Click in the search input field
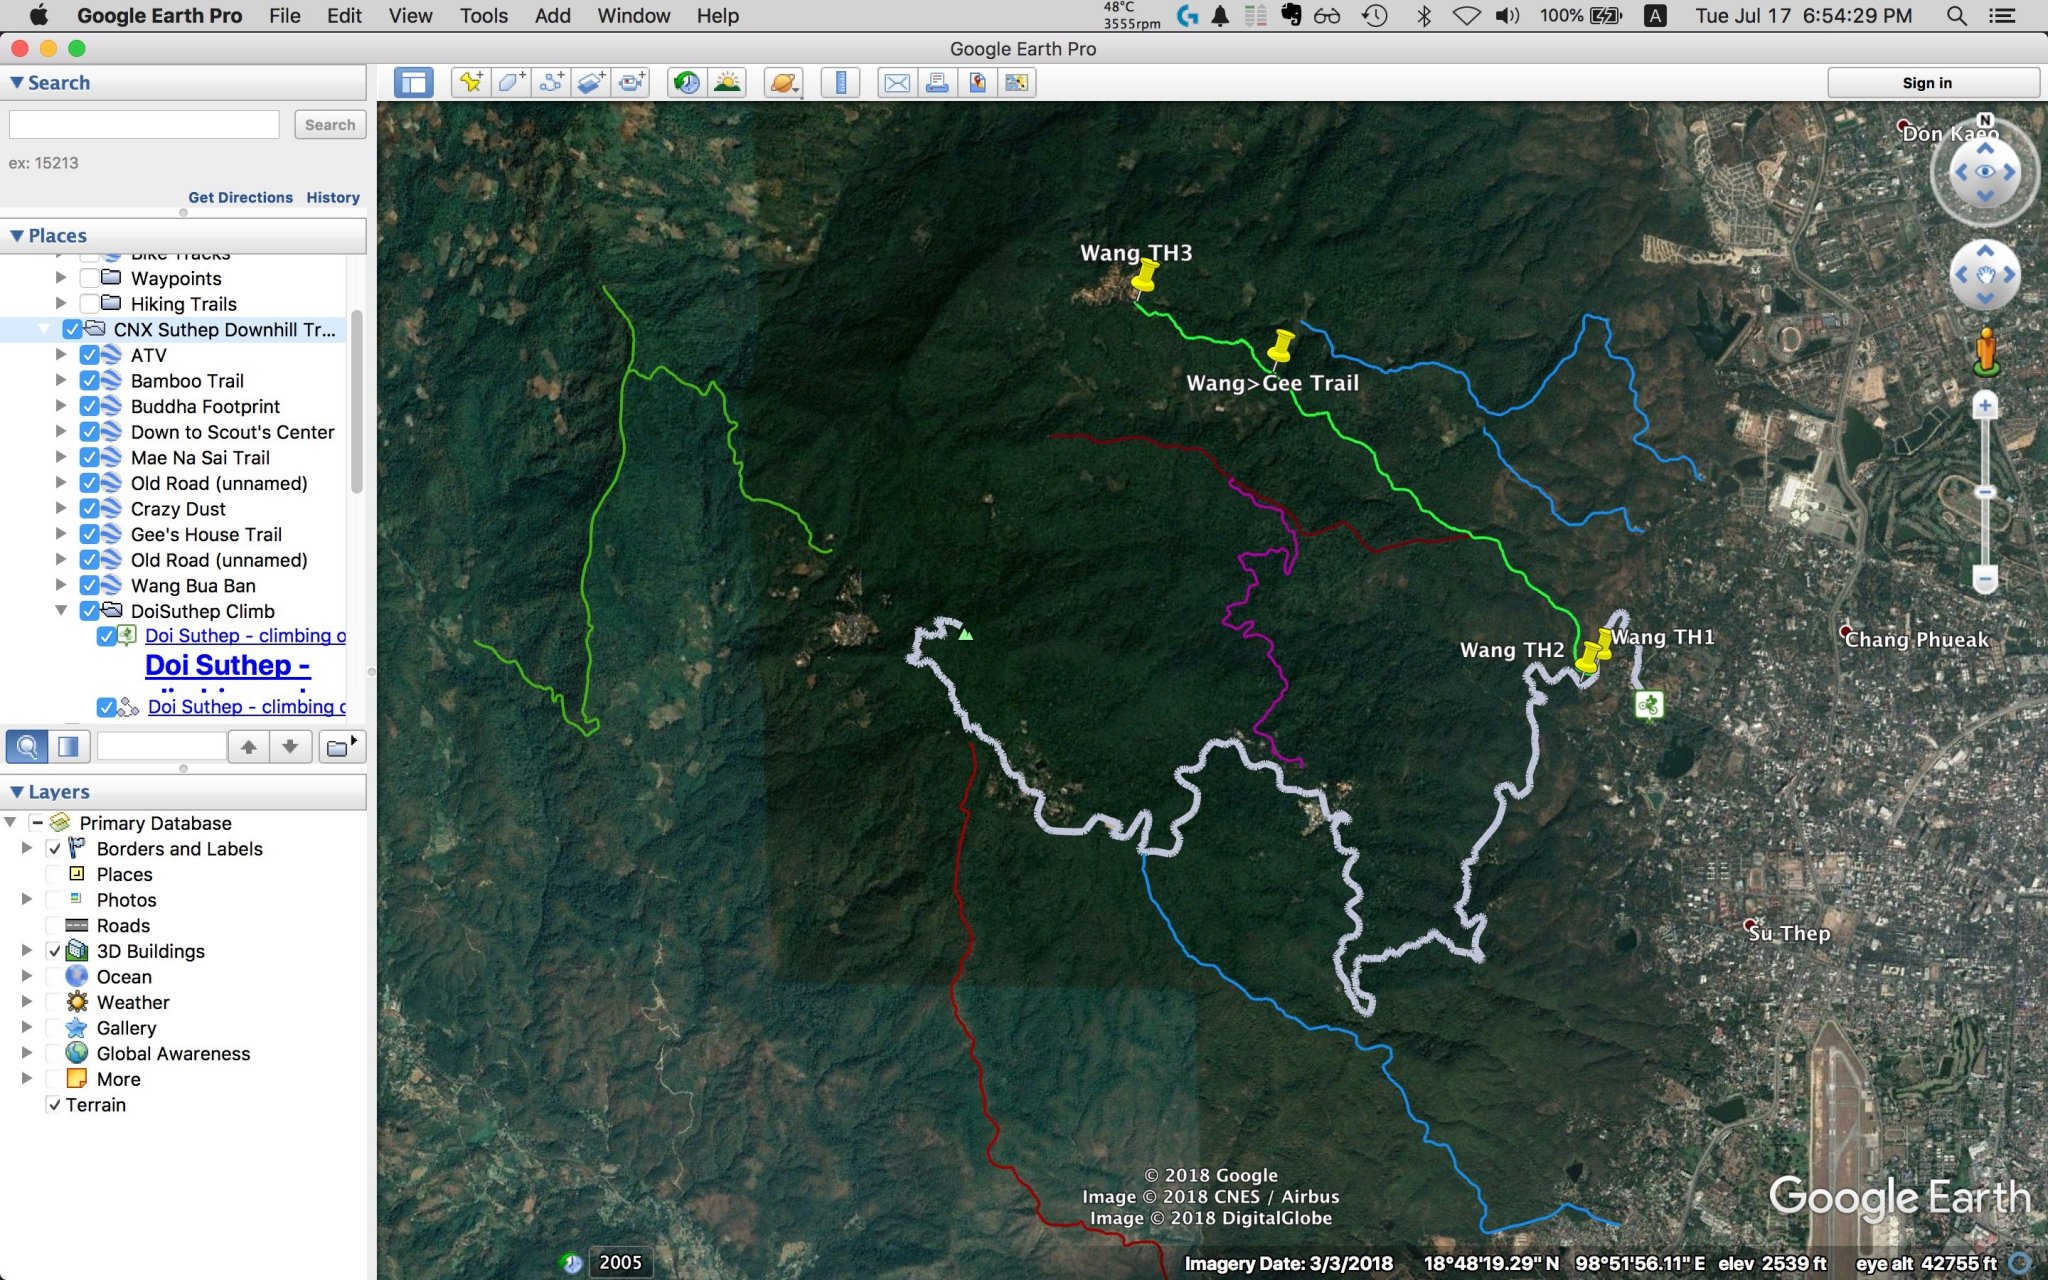Viewport: 2048px width, 1280px height. coord(144,125)
